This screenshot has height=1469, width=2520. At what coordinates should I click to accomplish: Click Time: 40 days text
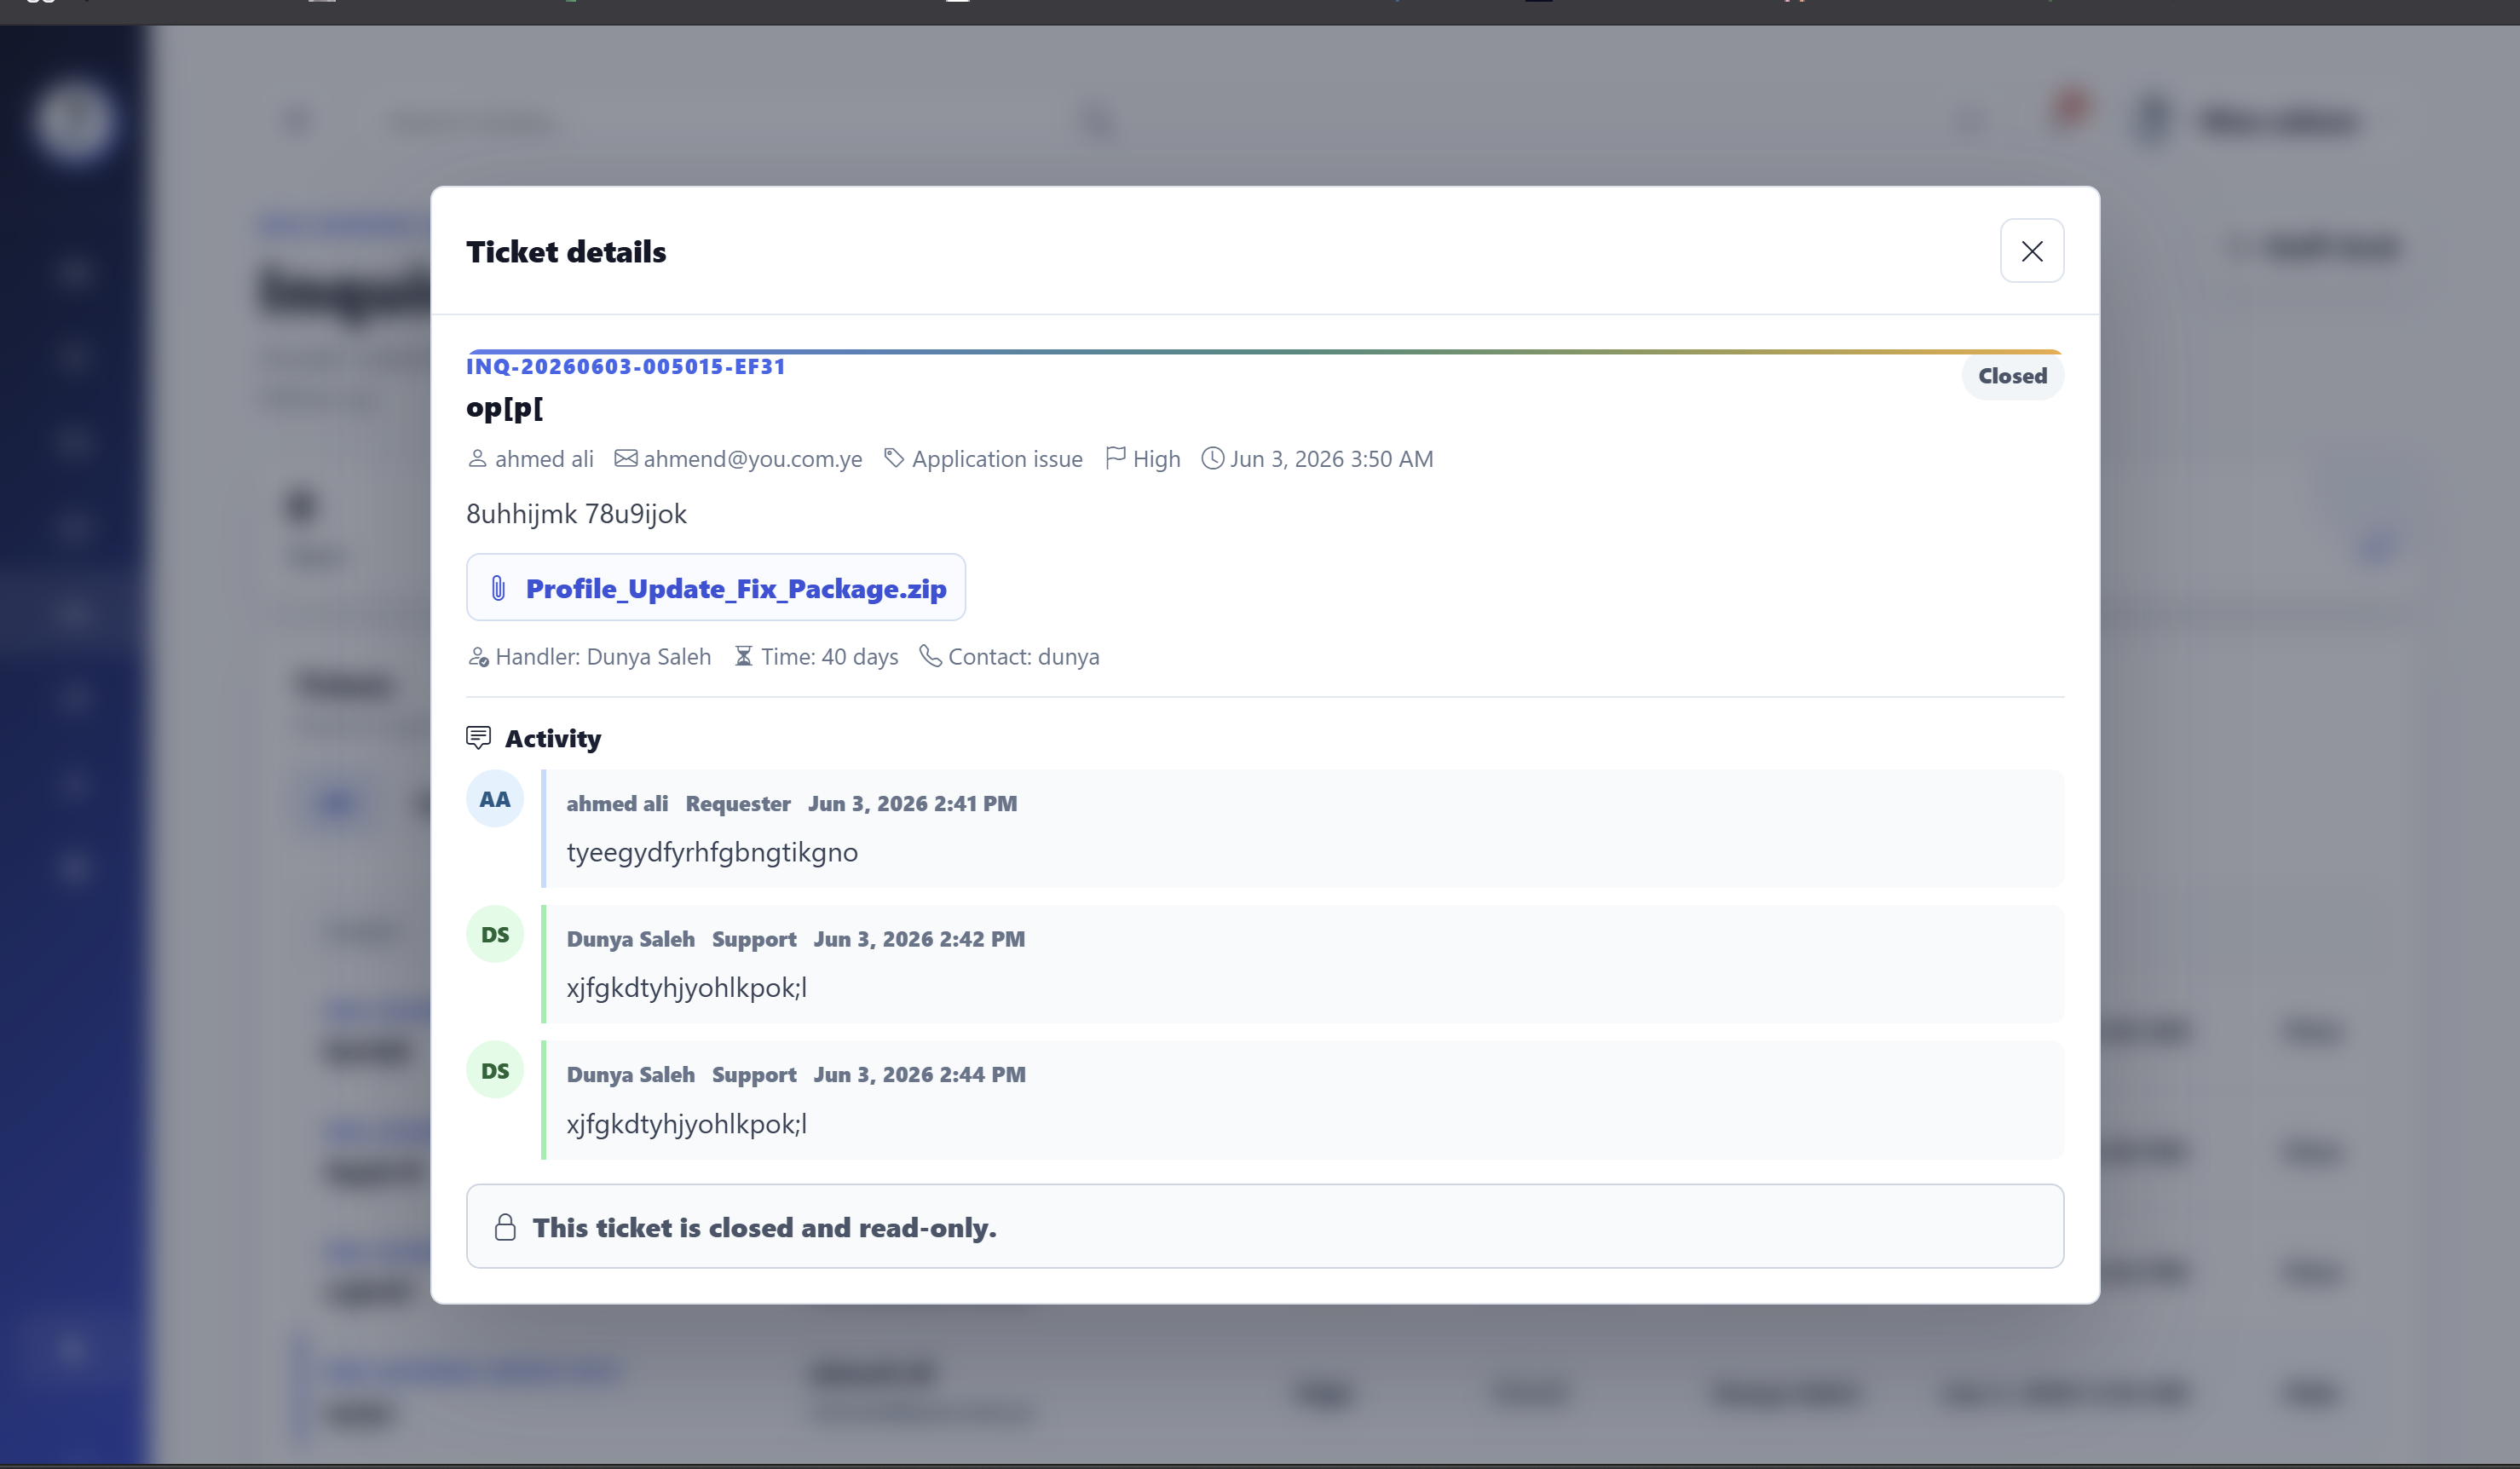(829, 657)
